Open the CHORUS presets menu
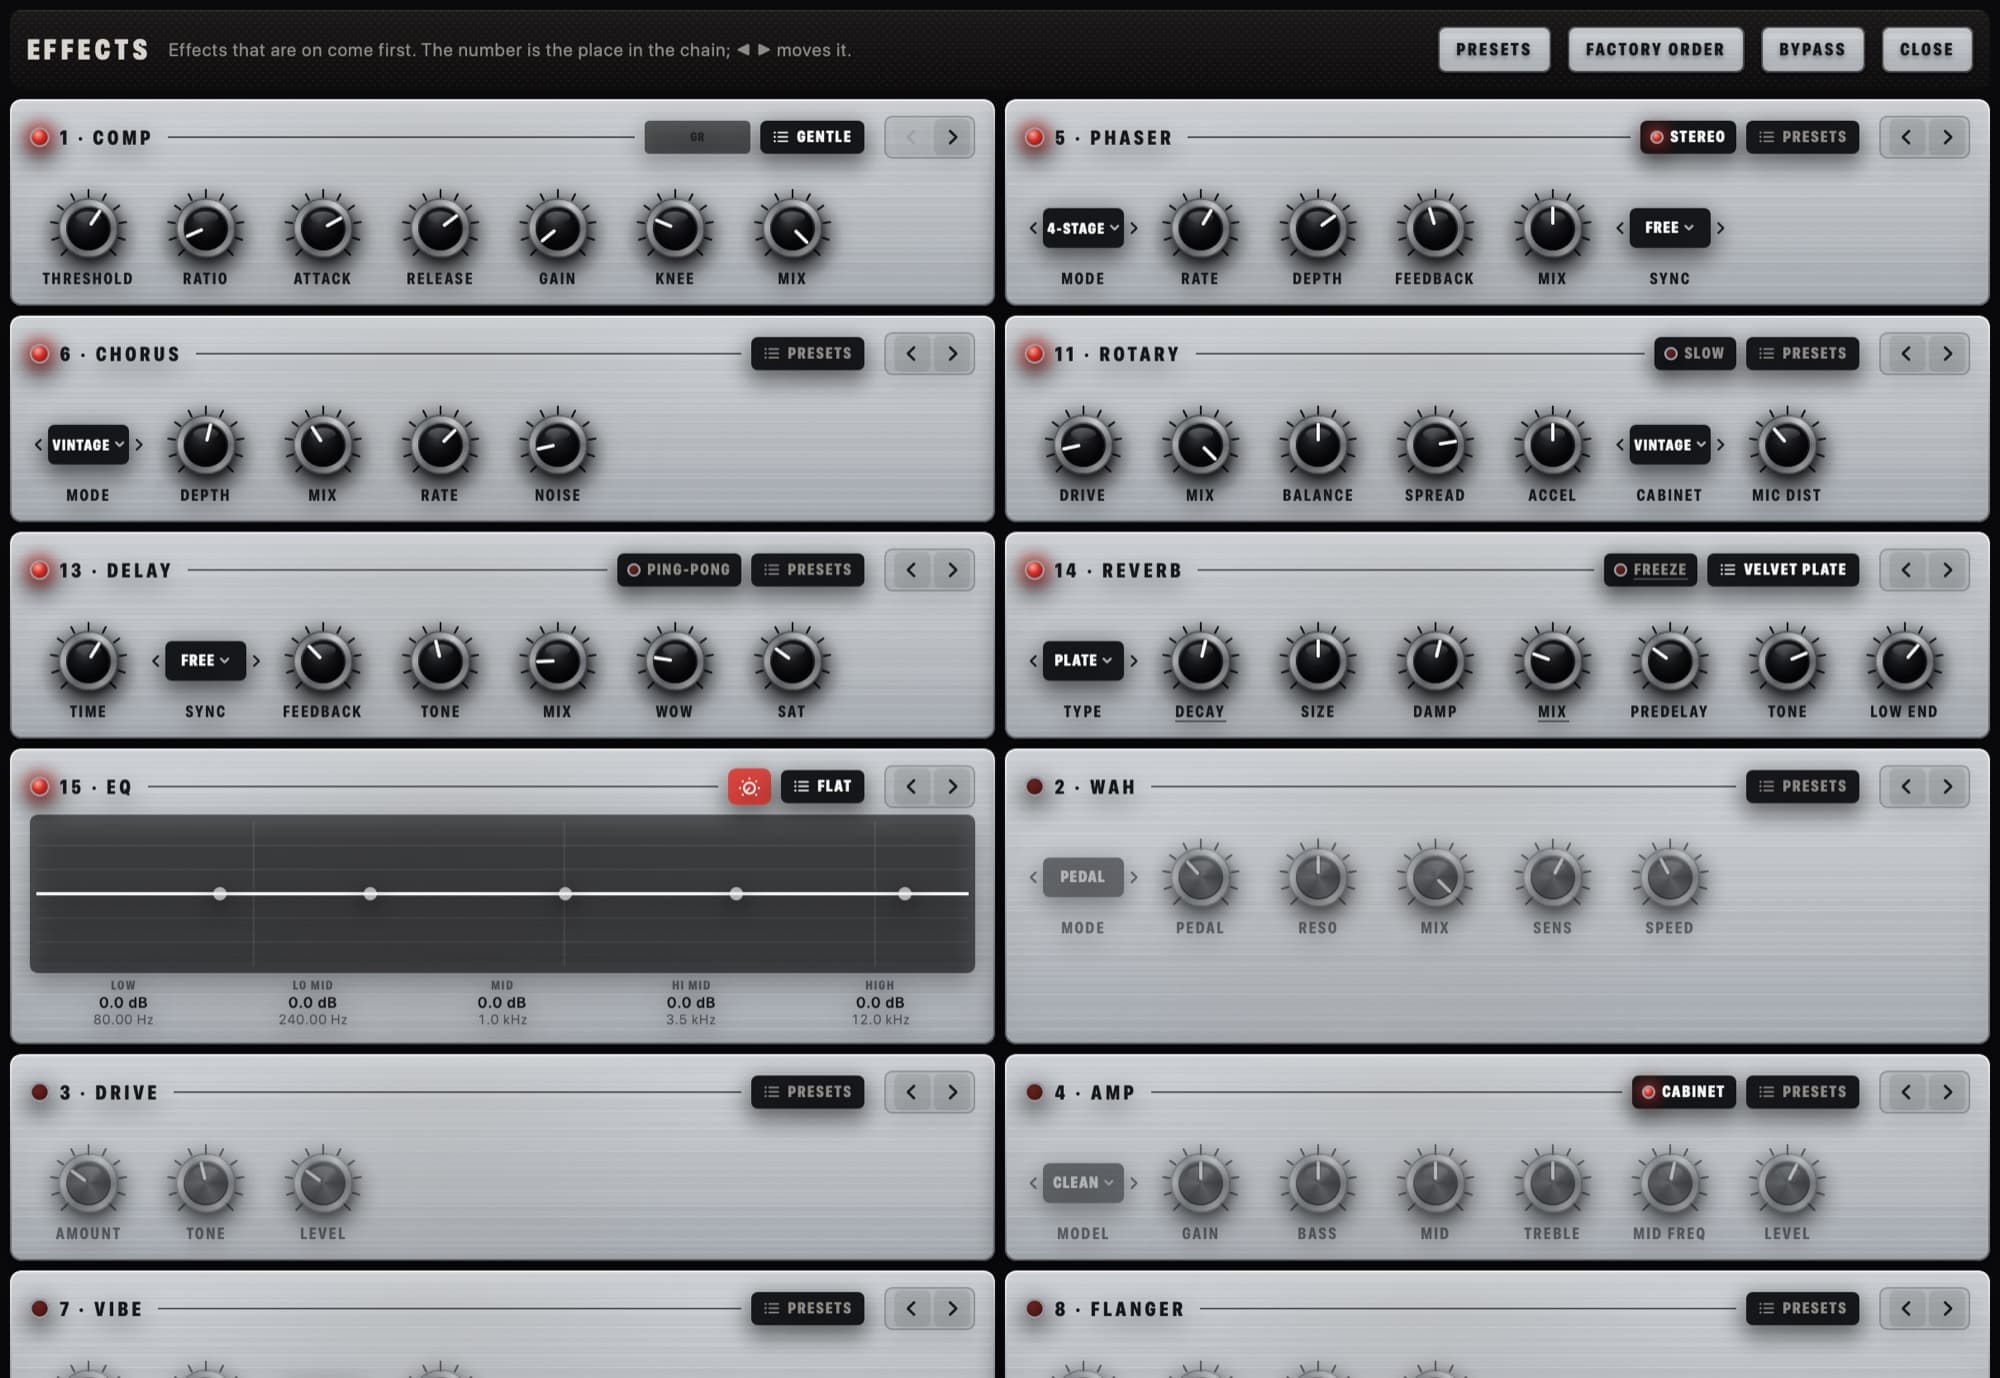 tap(807, 354)
